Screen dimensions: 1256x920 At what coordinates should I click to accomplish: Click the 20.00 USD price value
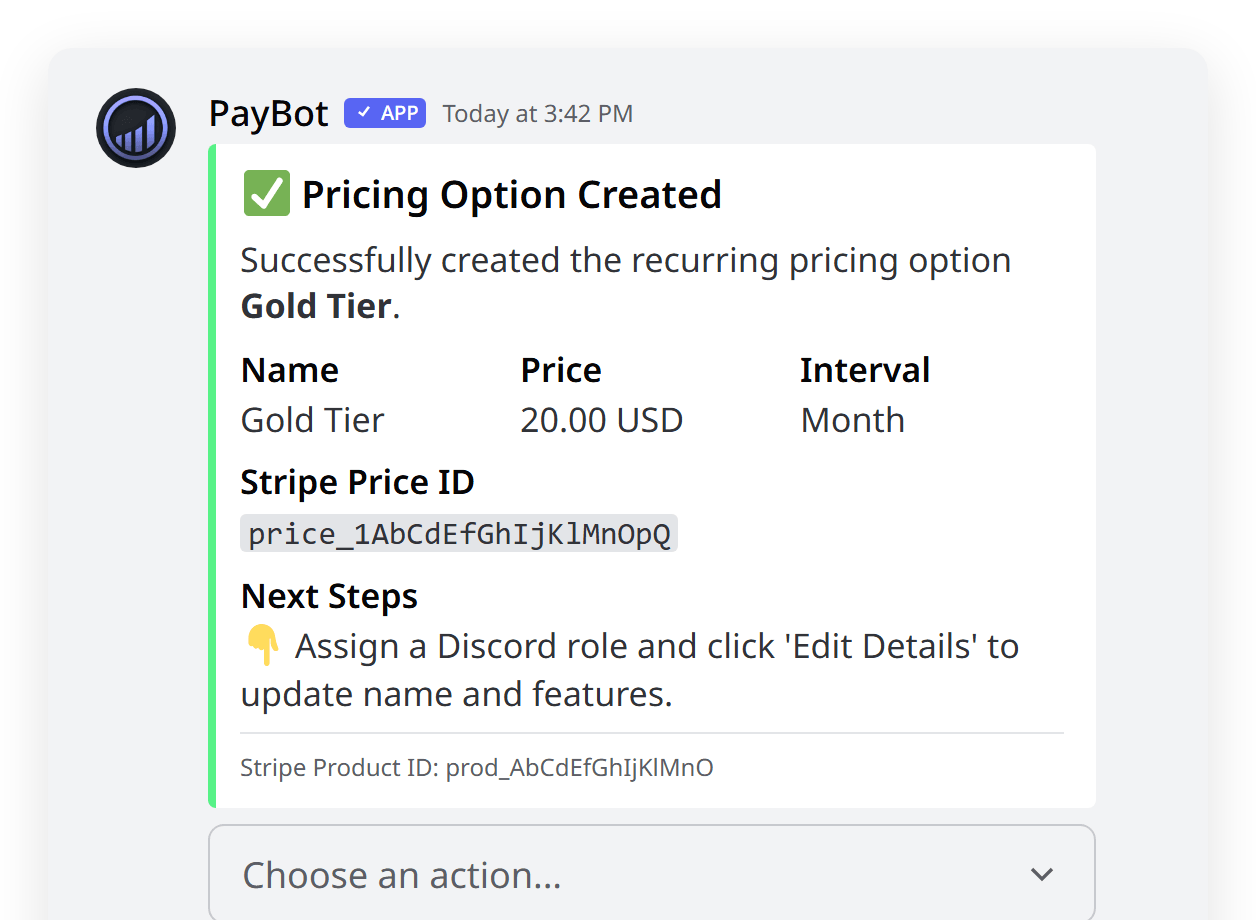(602, 420)
